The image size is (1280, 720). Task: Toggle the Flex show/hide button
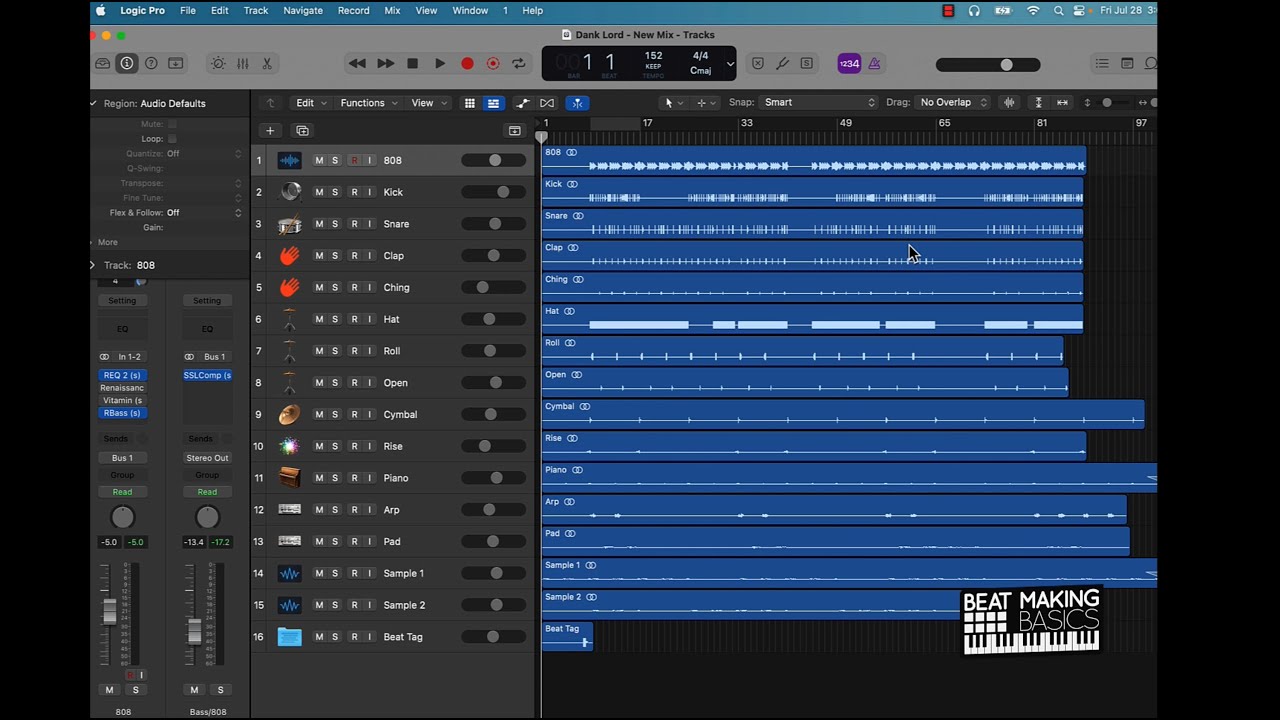(x=547, y=103)
